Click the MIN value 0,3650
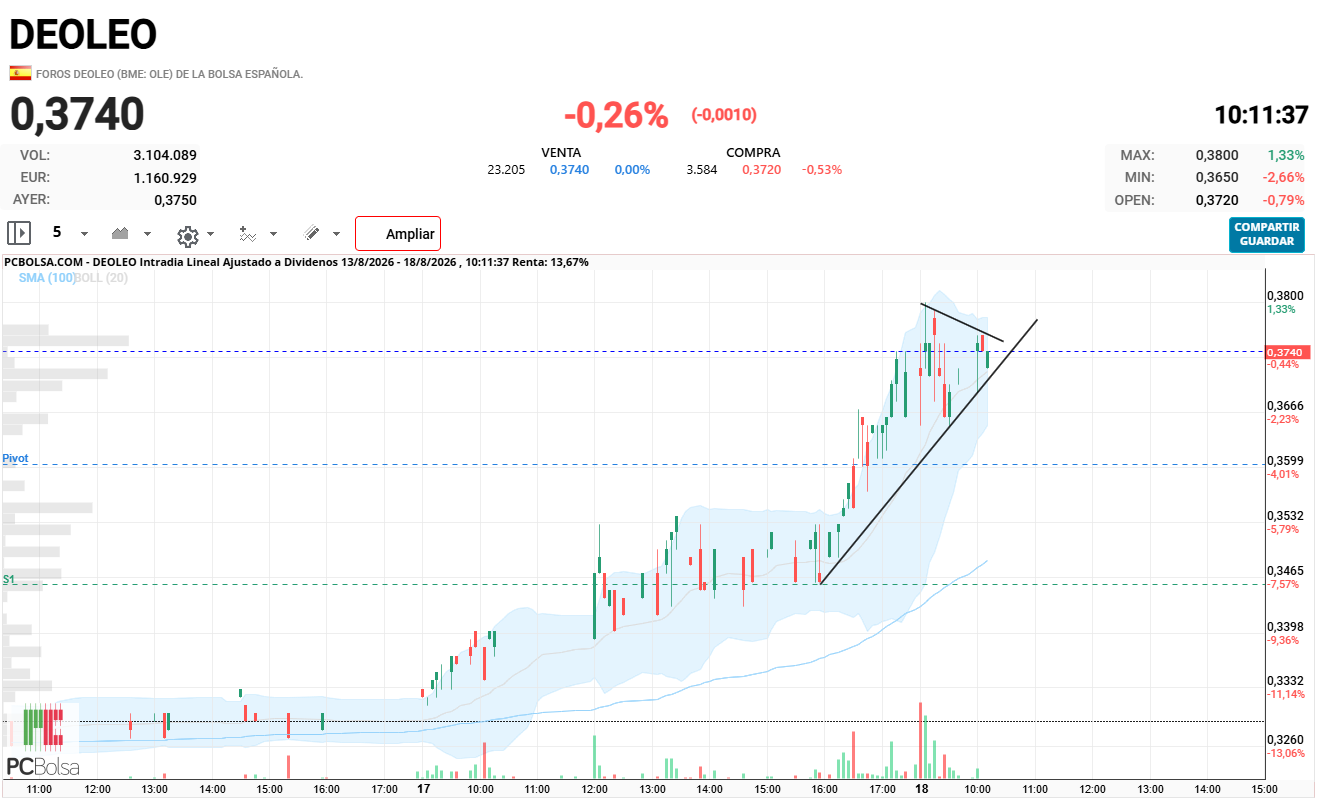 tap(1217, 177)
